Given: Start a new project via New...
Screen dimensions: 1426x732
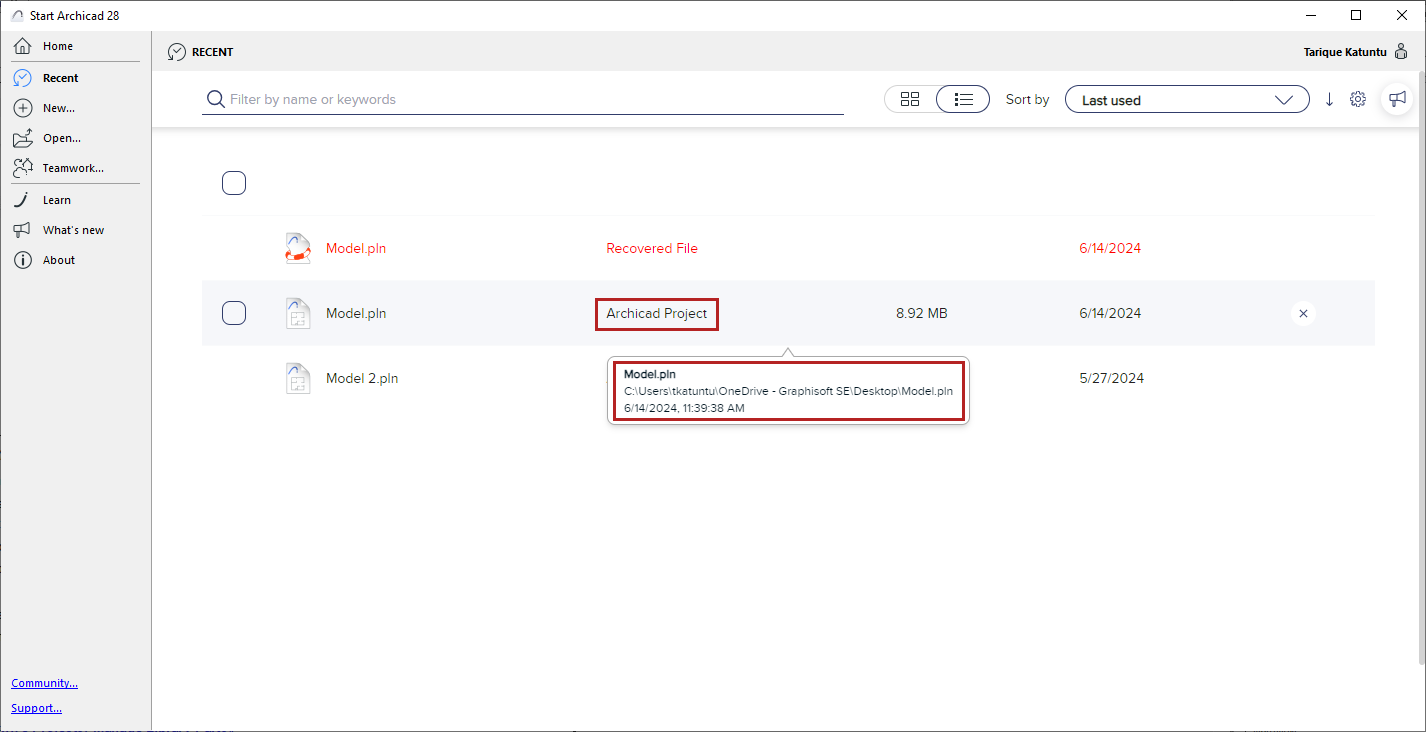Looking at the screenshot, I should pyautogui.click(x=58, y=108).
